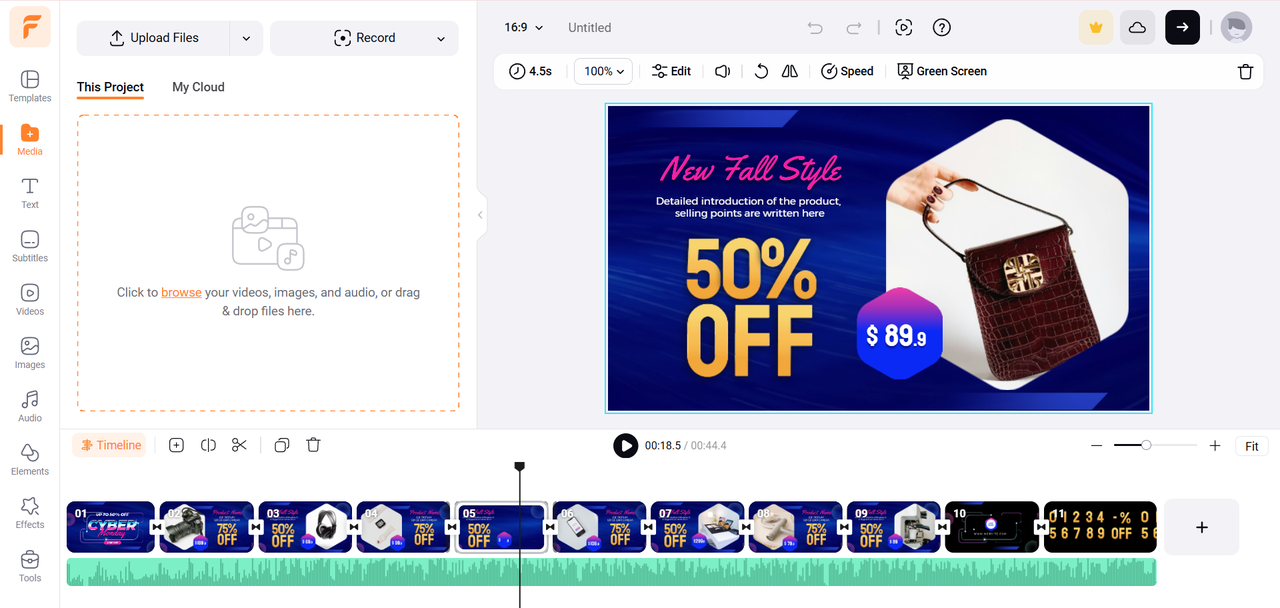Click the premium crown icon
The image size is (1280, 608).
tap(1096, 28)
